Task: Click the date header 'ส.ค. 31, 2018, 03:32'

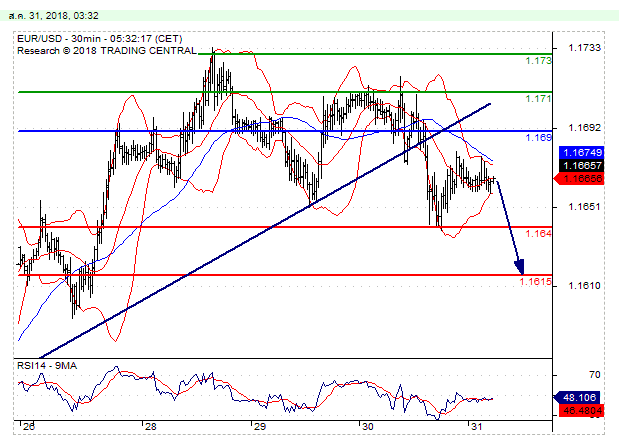Action: pos(53,16)
